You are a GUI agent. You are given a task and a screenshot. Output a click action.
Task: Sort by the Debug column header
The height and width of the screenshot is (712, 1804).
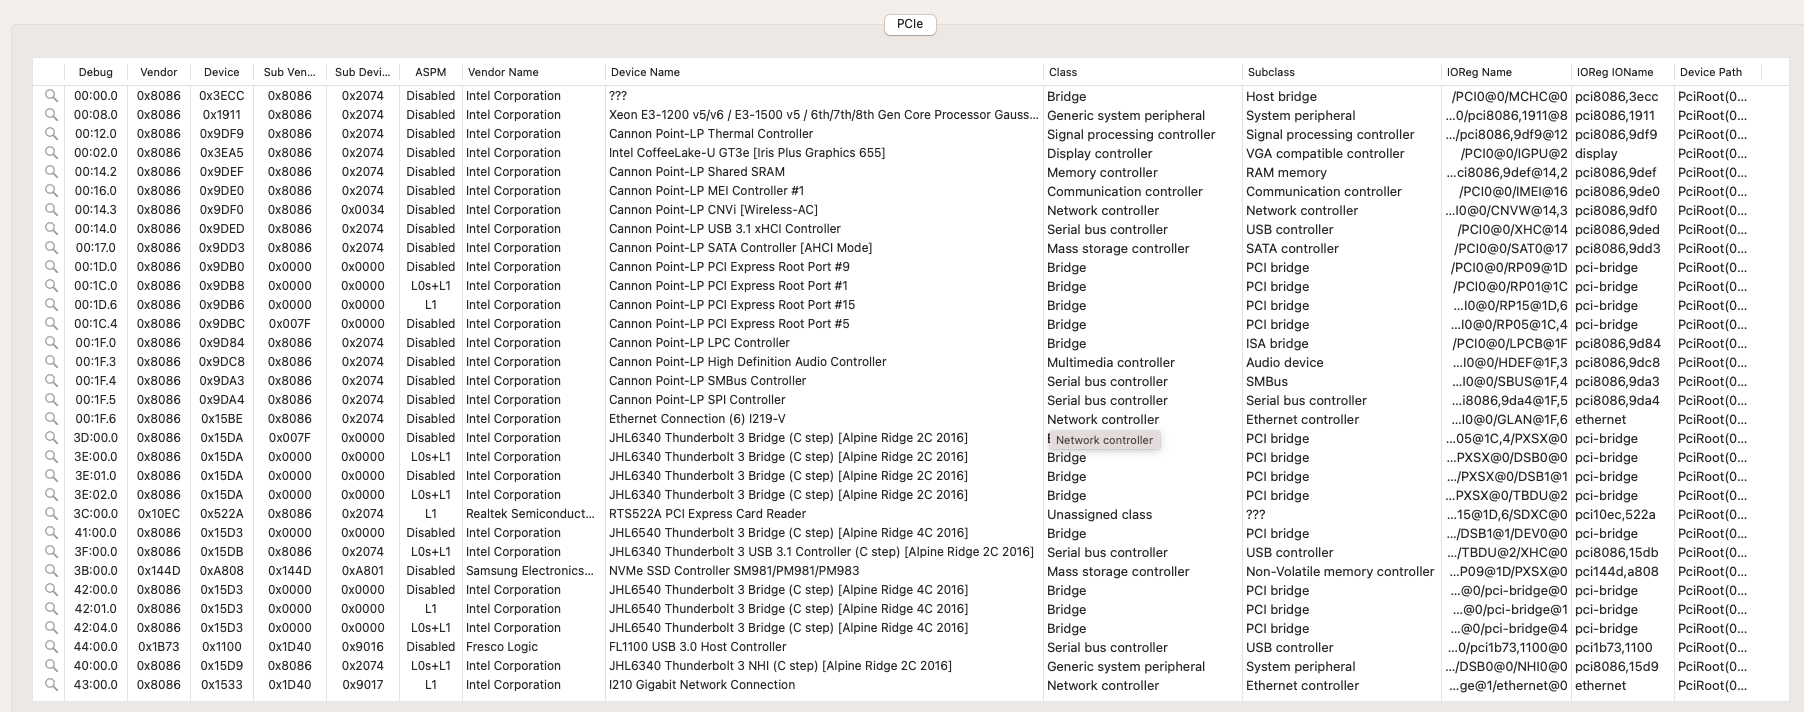pos(96,72)
